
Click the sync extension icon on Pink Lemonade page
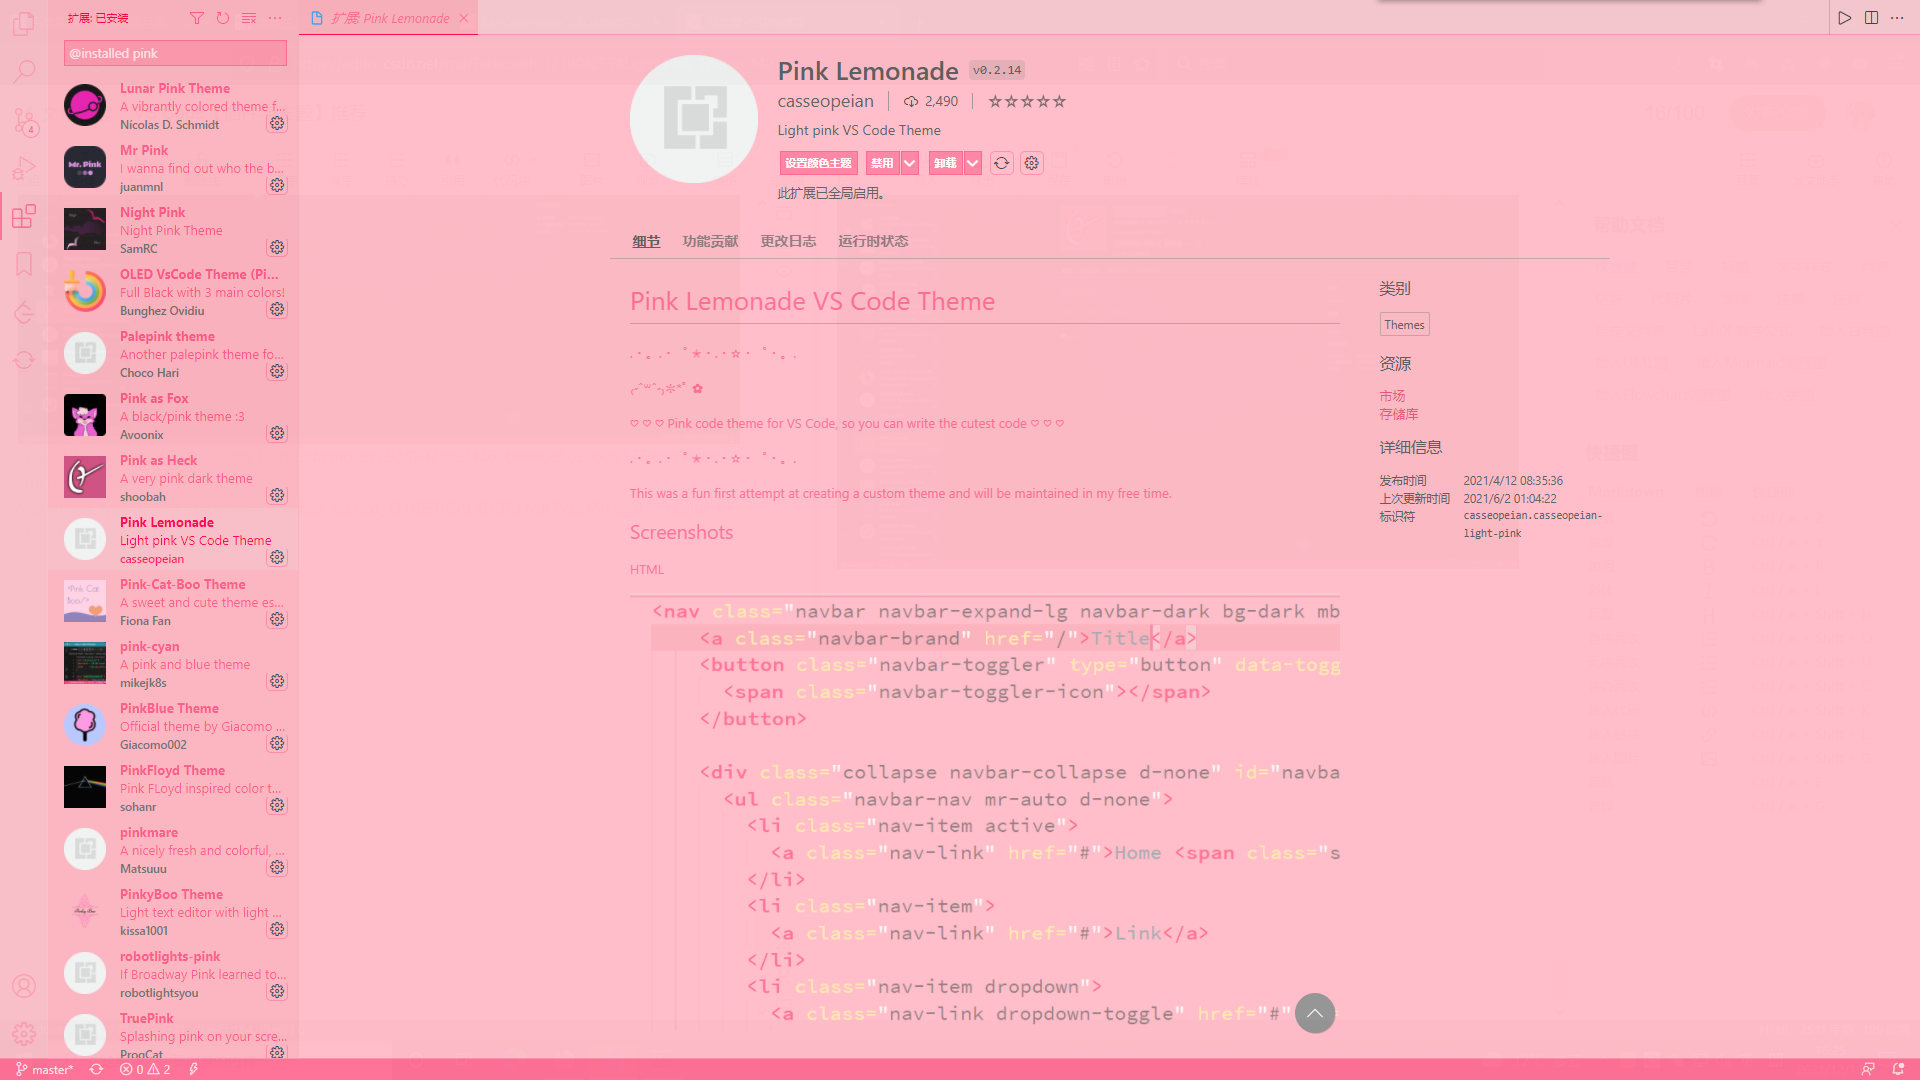point(1001,163)
